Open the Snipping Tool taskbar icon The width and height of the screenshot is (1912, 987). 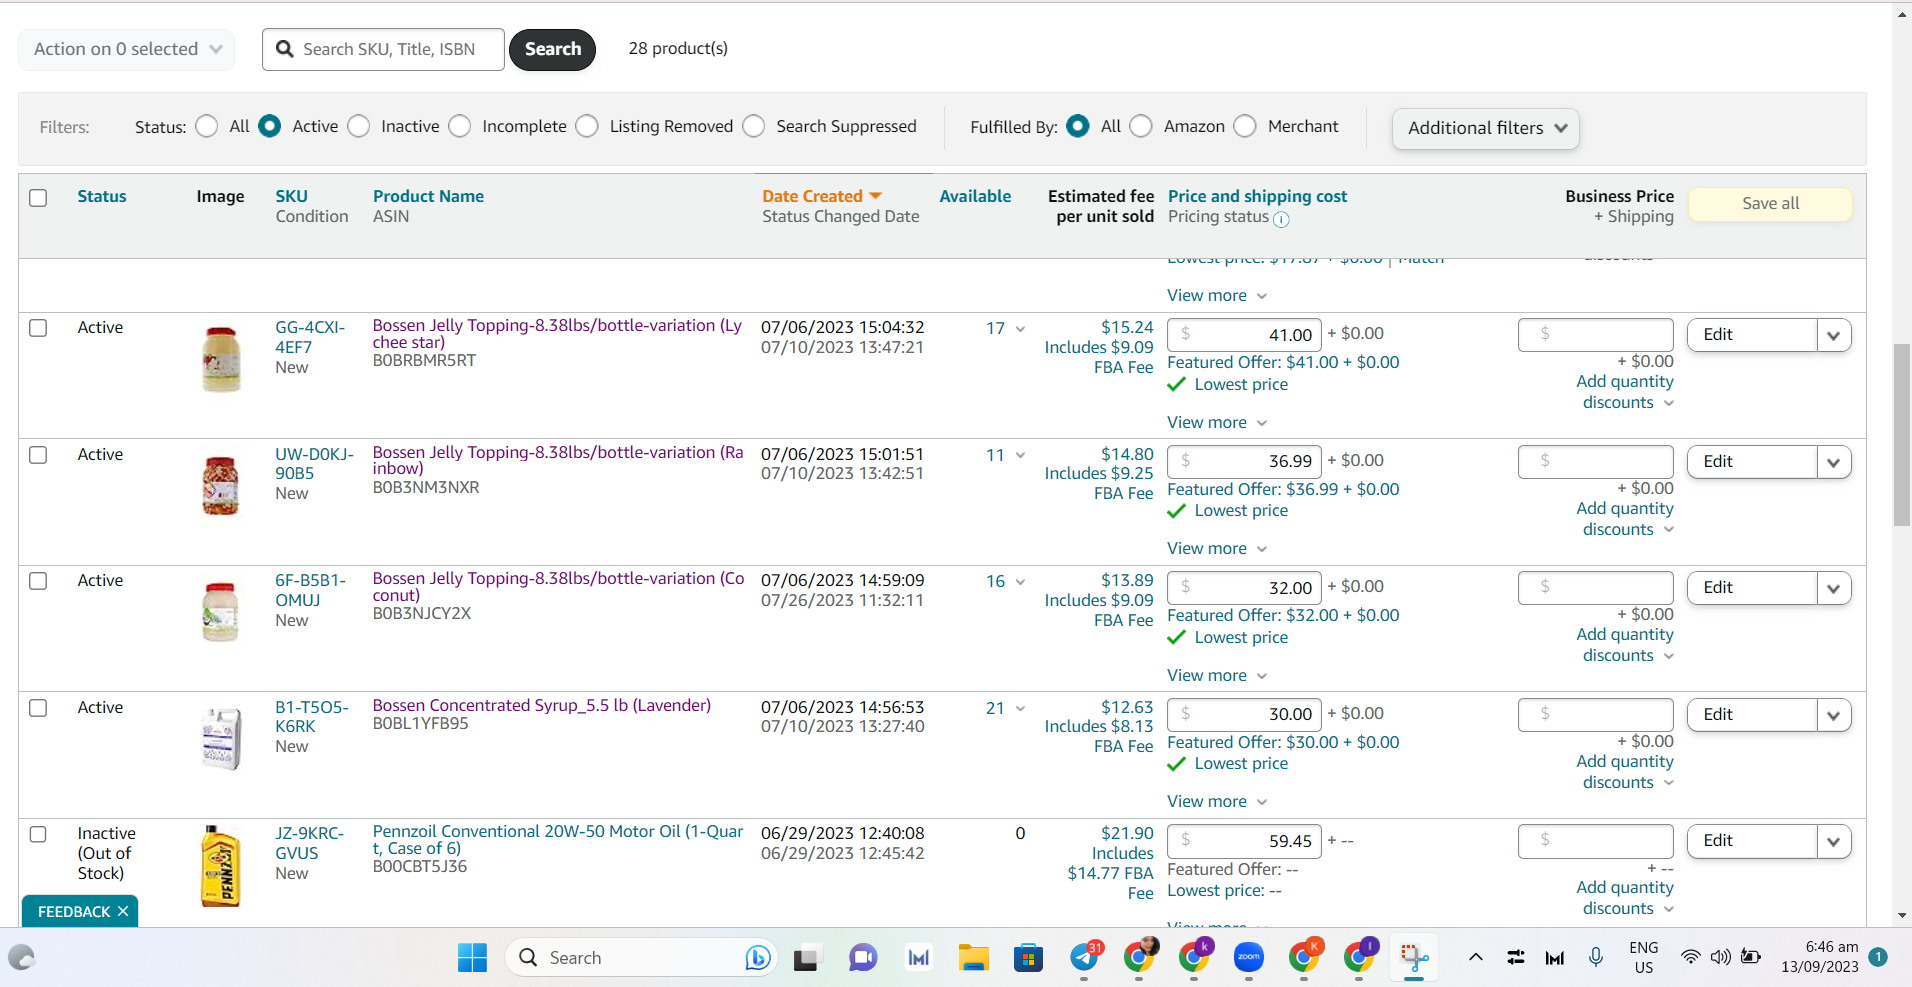tap(1414, 958)
